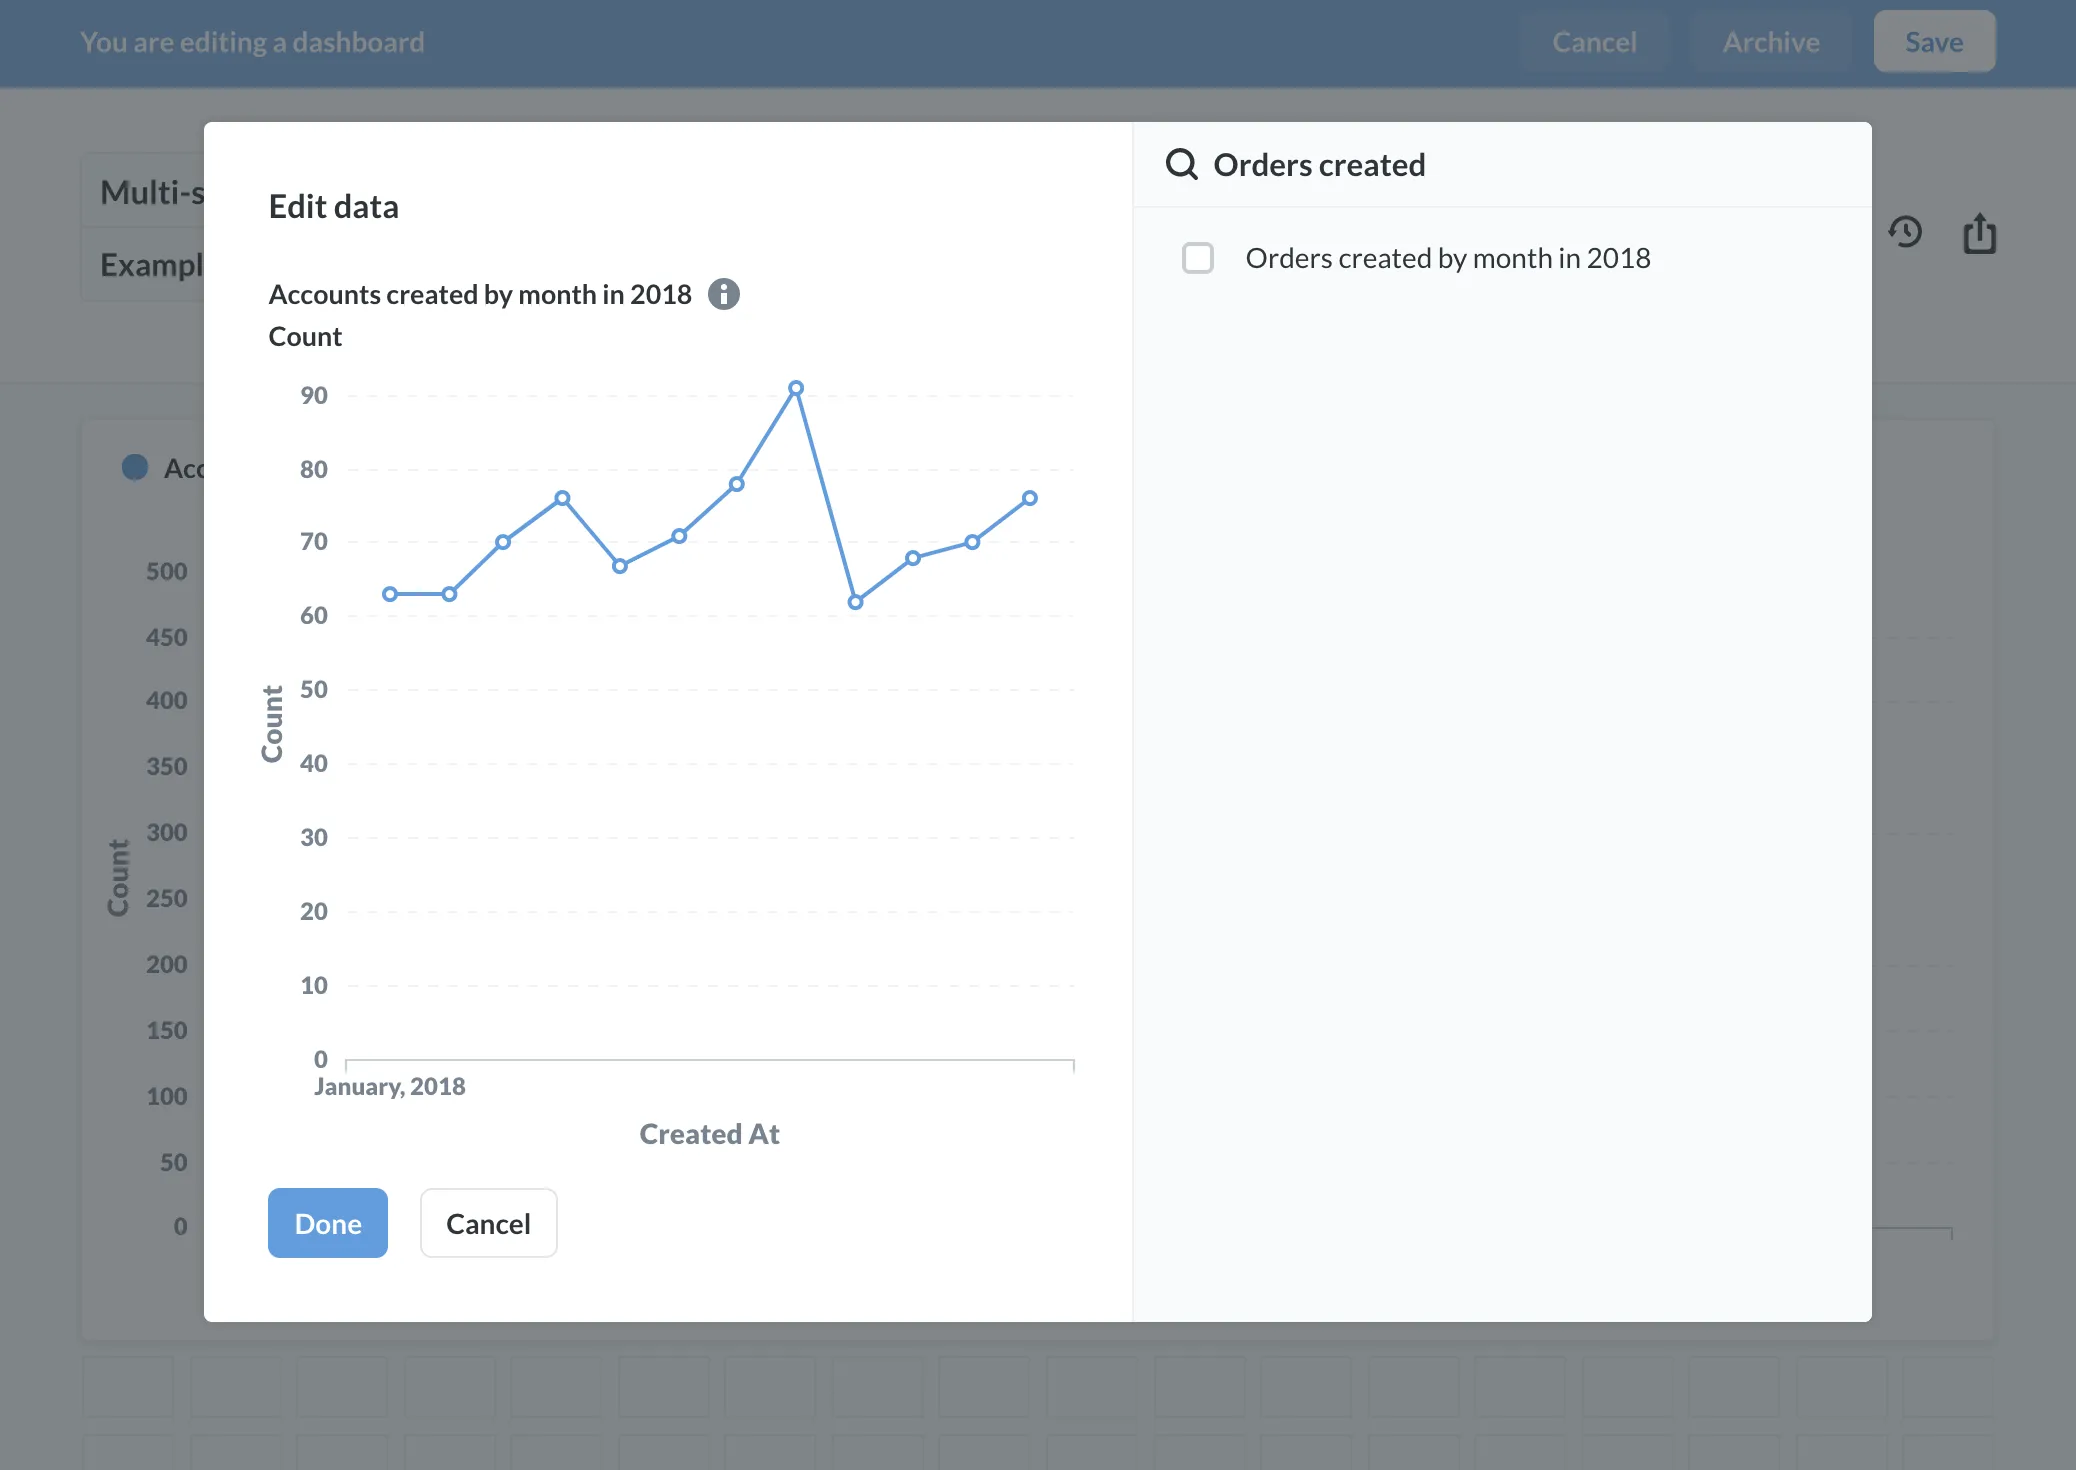Click the 'Edit data' heading
2076x1470 pixels.
[x=334, y=206]
